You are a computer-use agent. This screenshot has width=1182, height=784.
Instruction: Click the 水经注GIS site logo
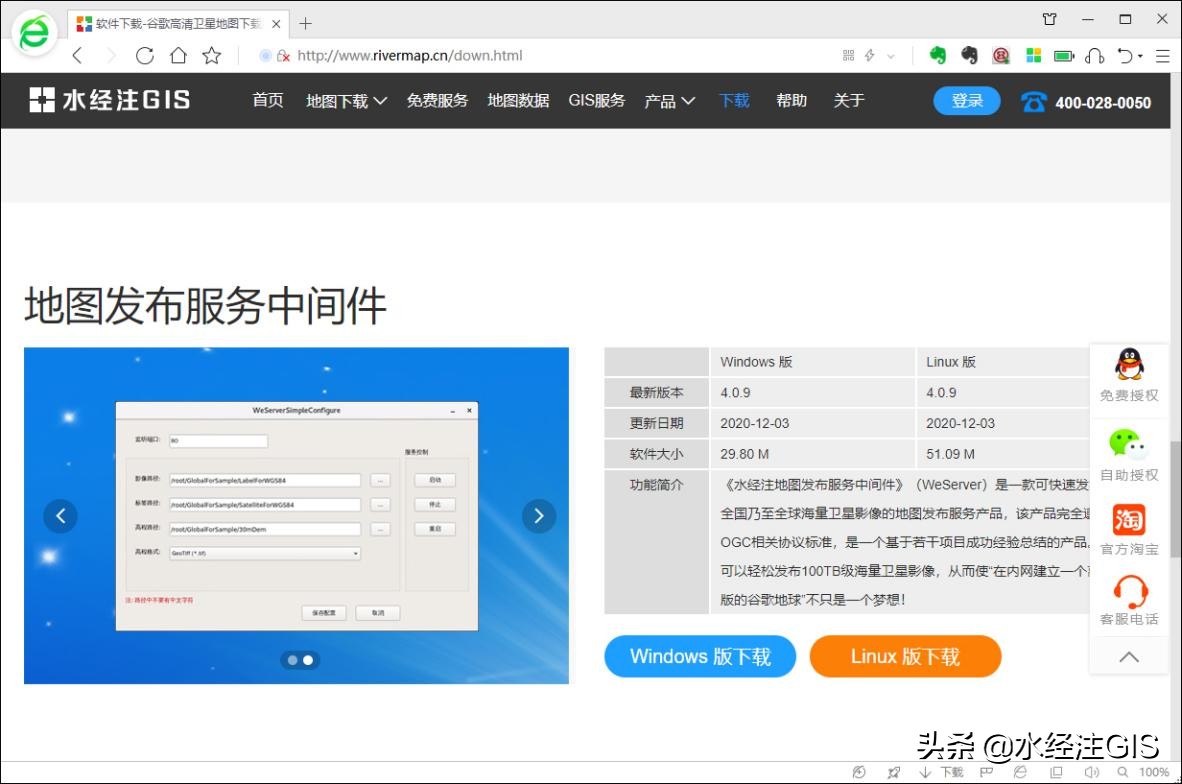click(x=110, y=100)
